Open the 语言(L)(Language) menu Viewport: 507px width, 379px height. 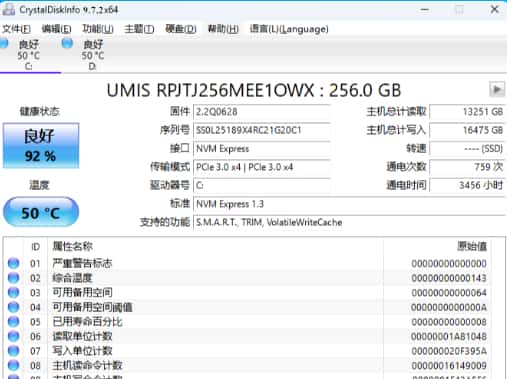click(289, 29)
